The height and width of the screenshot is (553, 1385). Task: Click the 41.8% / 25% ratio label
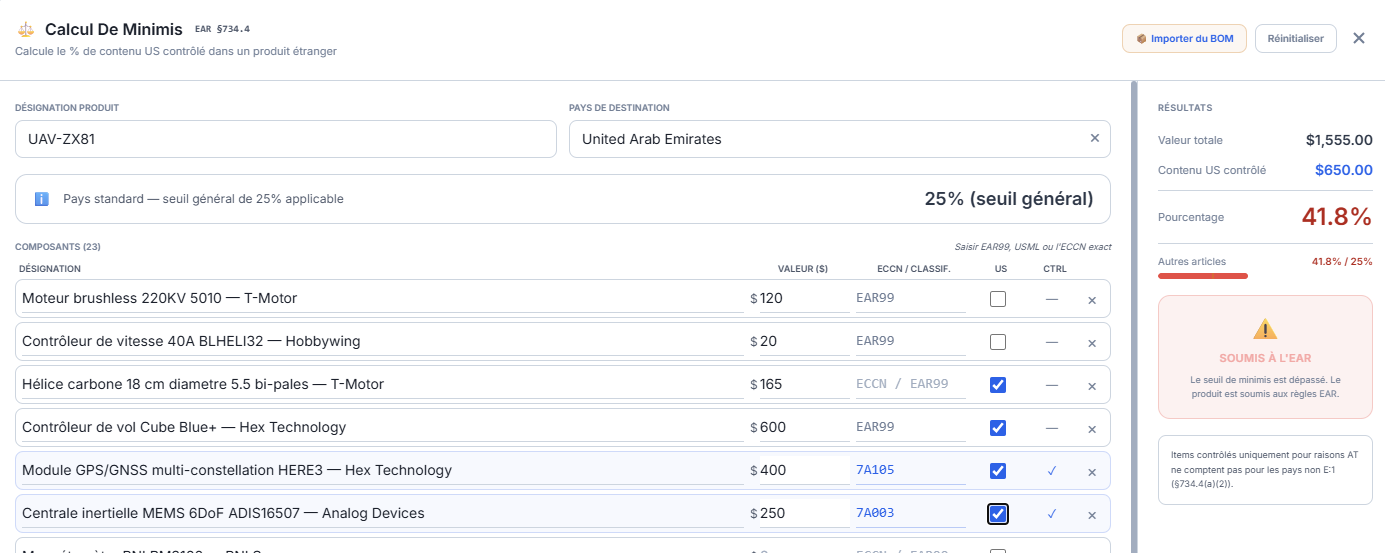[x=1342, y=262]
